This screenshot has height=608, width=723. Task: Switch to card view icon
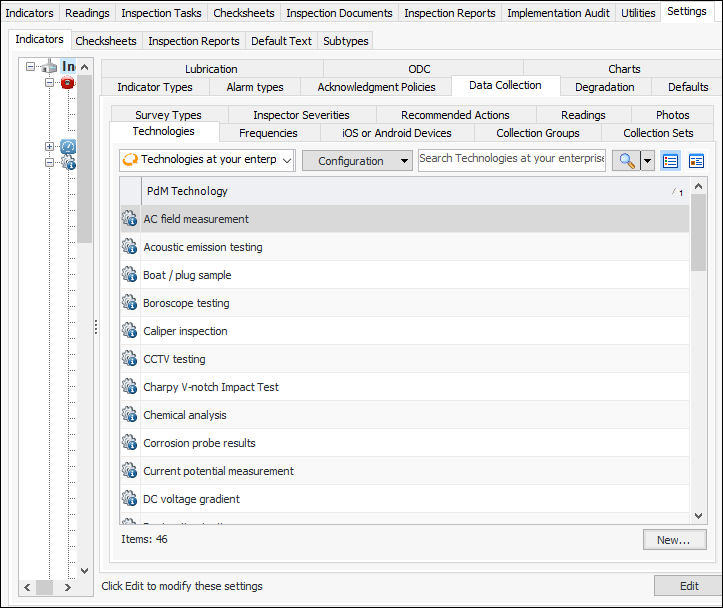pyautogui.click(x=696, y=161)
